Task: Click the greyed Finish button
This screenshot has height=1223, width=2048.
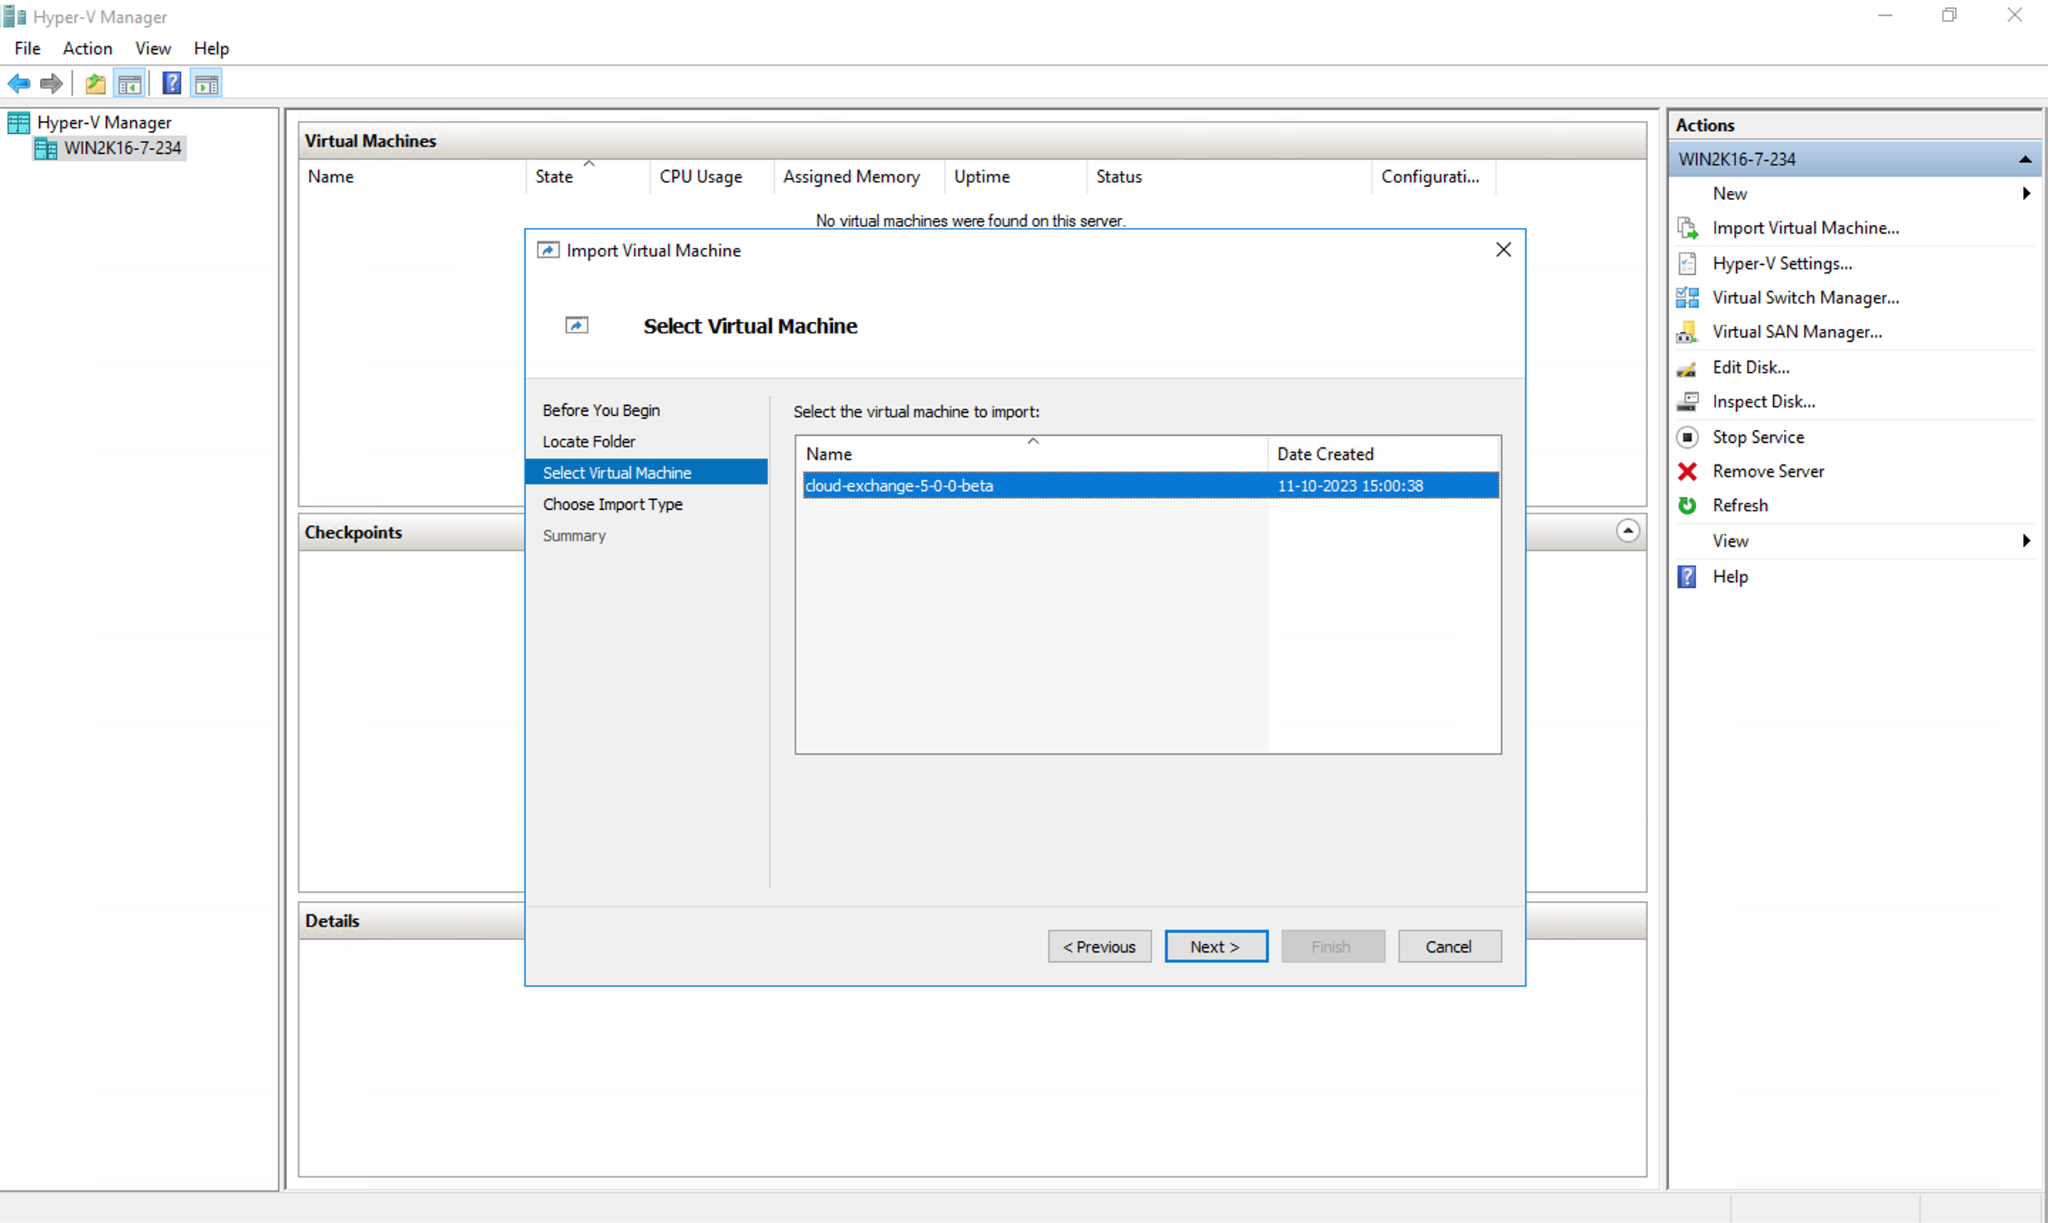Action: pyautogui.click(x=1332, y=947)
